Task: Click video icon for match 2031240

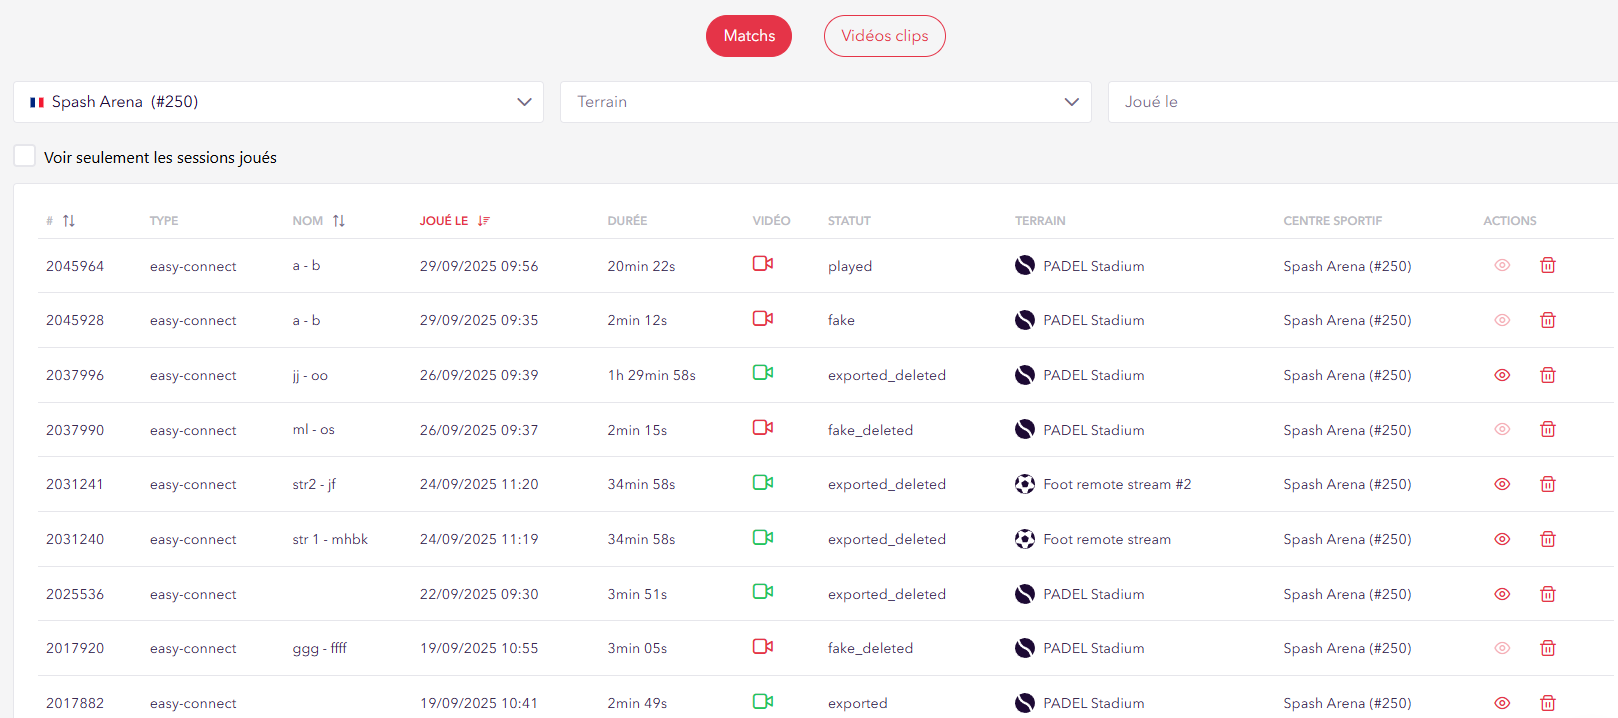Action: (x=762, y=538)
